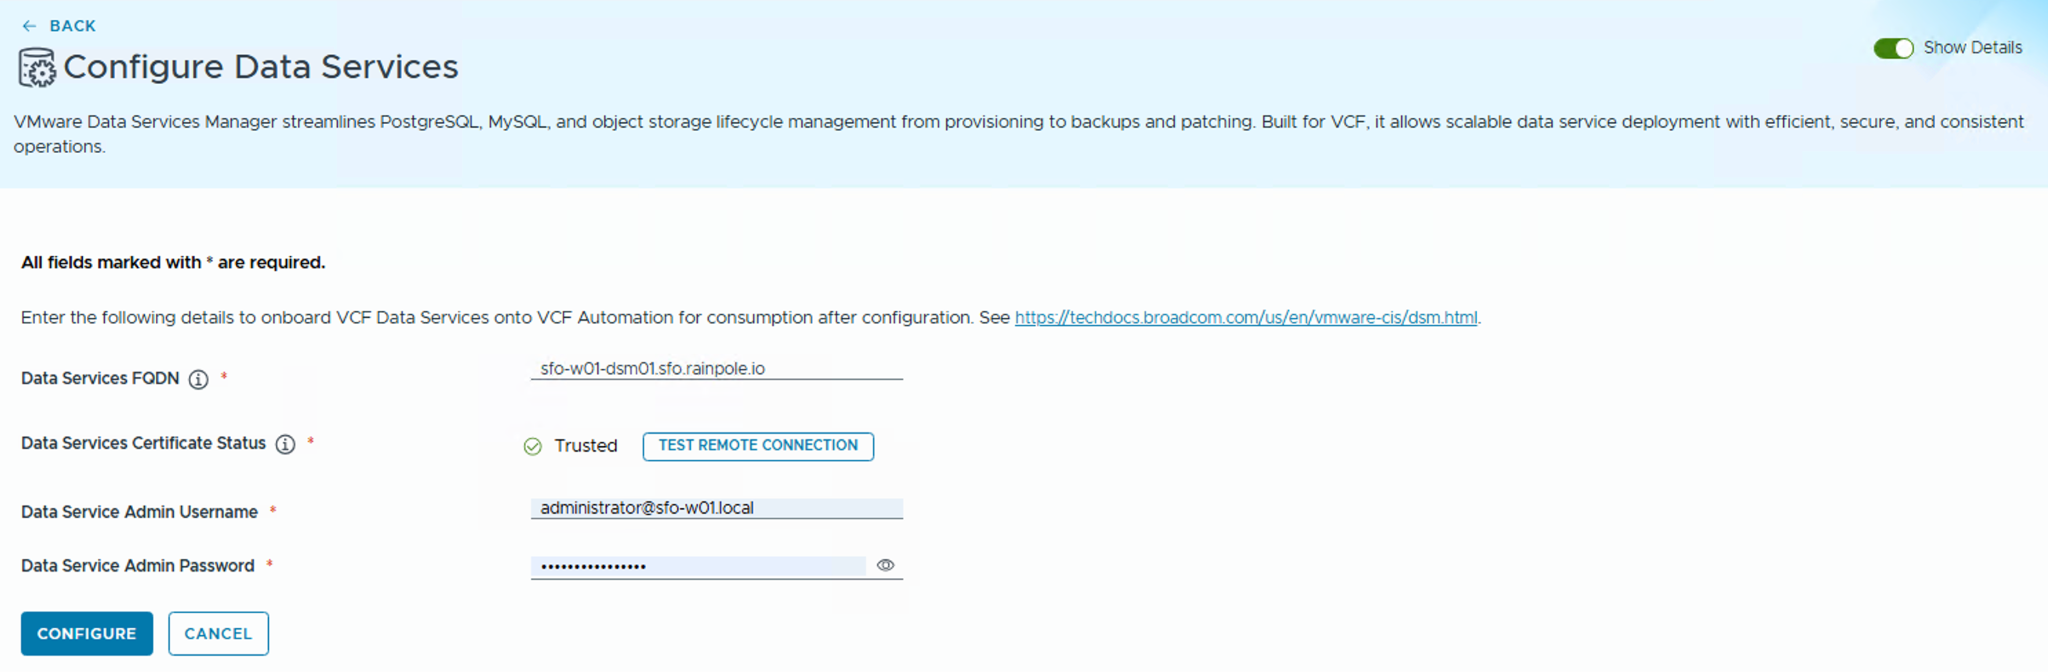2048x672 pixels.
Task: Reveal password with the eye icon
Action: [x=885, y=565]
